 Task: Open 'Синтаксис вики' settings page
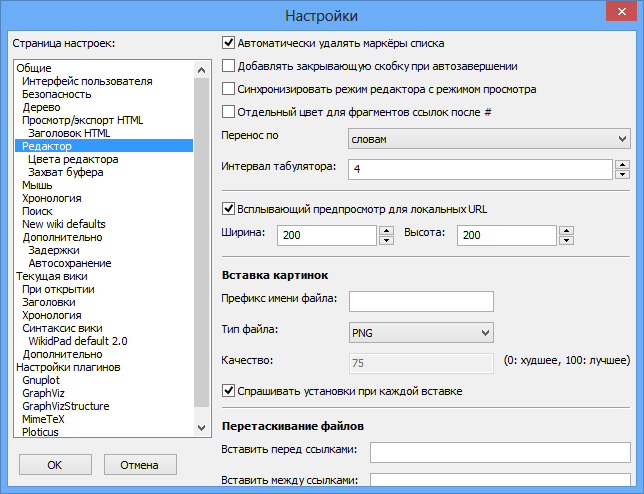[x=62, y=328]
